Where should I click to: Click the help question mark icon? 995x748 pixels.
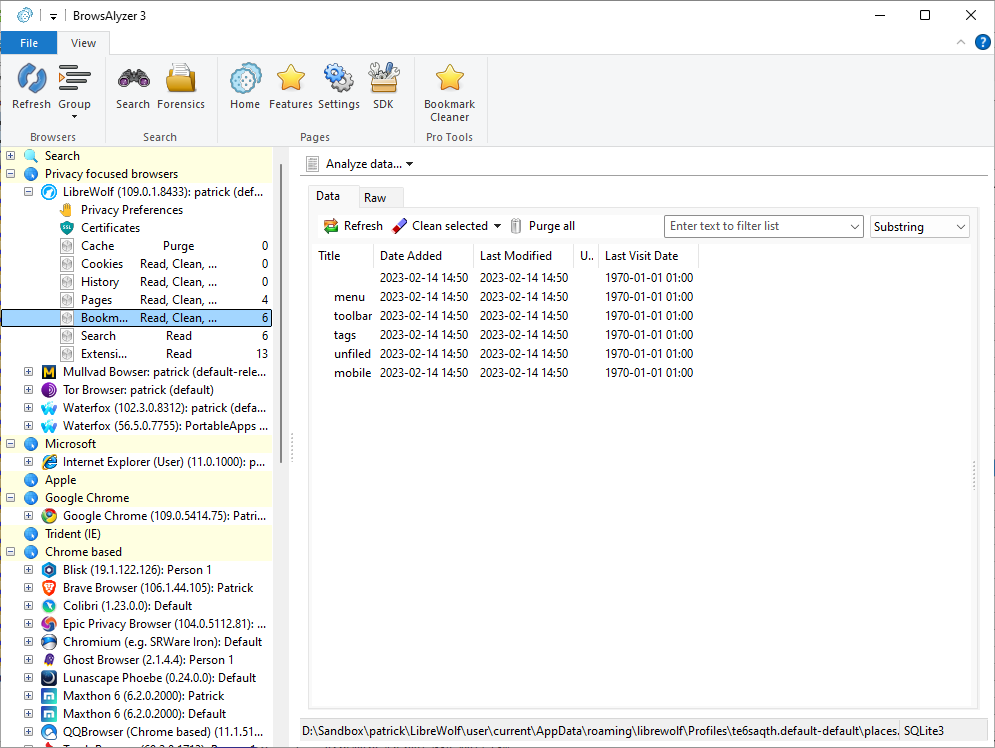pyautogui.click(x=982, y=43)
